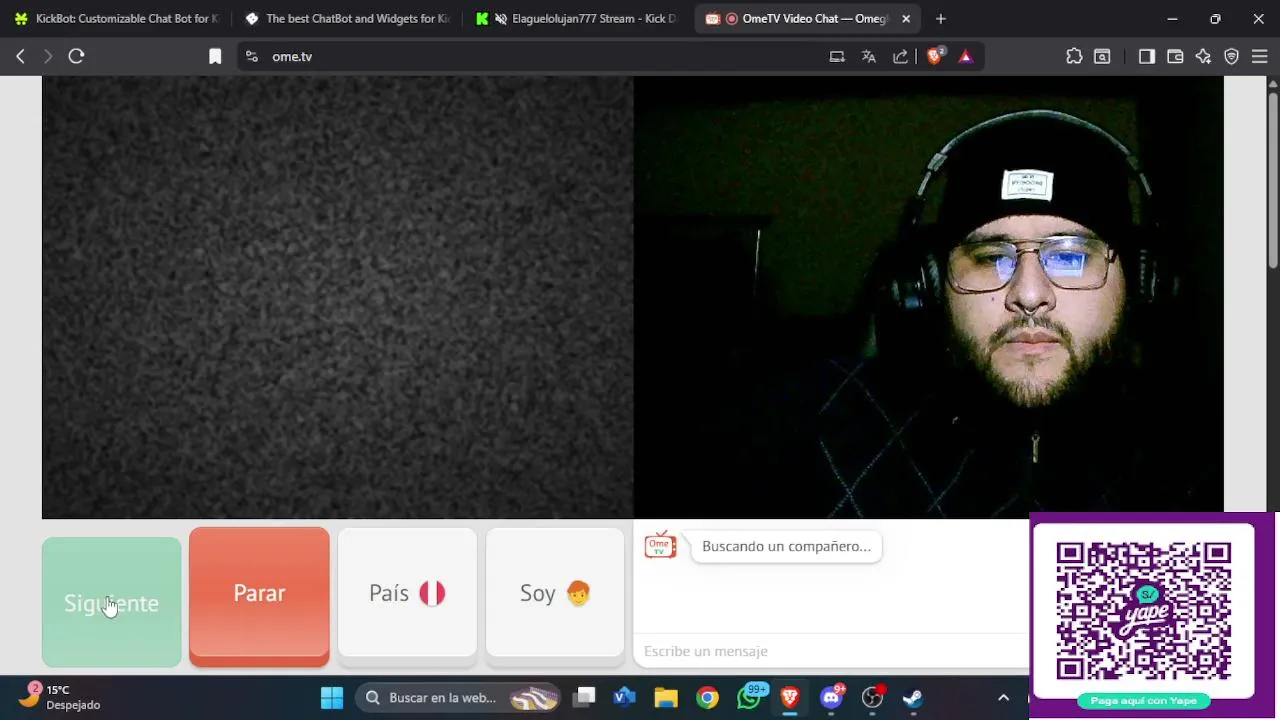Go forward with the forward arrow
1280x720 pixels.
pyautogui.click(x=47, y=57)
